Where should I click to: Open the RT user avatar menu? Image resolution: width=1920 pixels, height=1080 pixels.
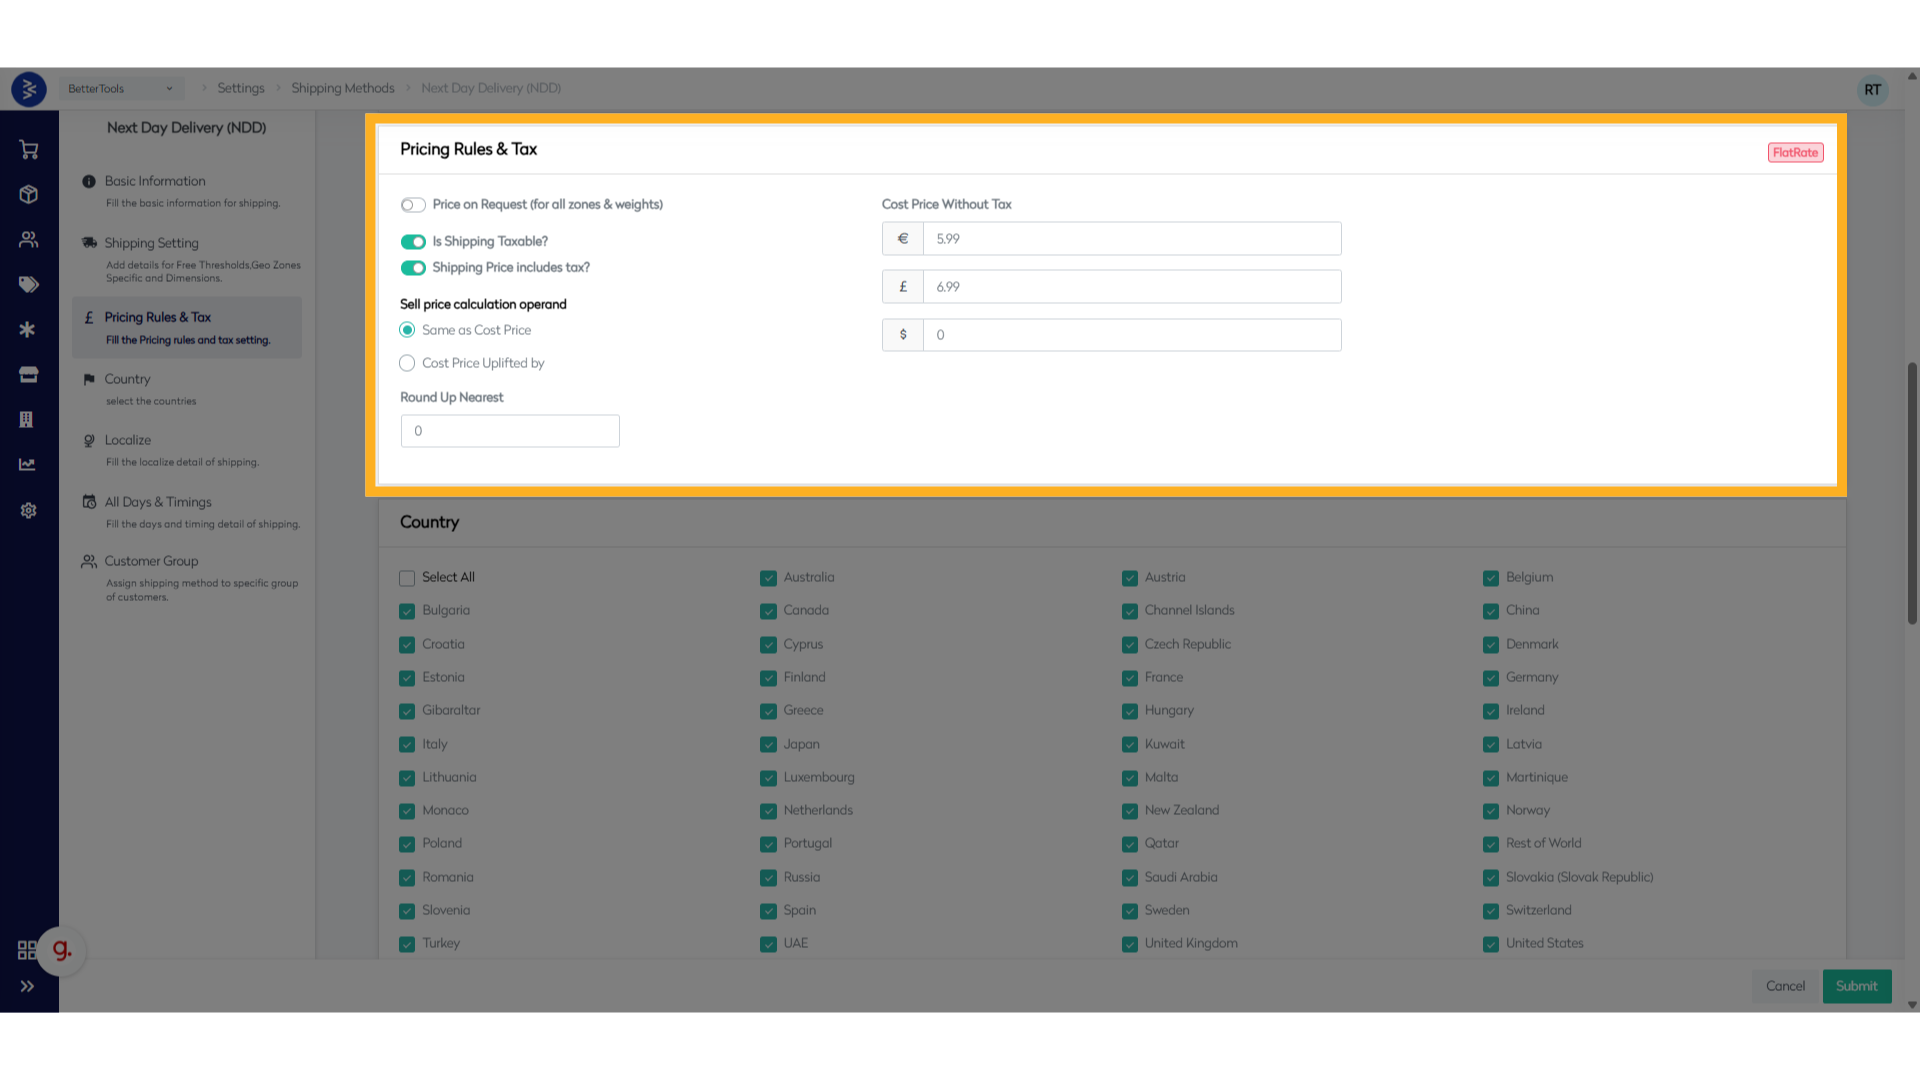pos(1872,90)
